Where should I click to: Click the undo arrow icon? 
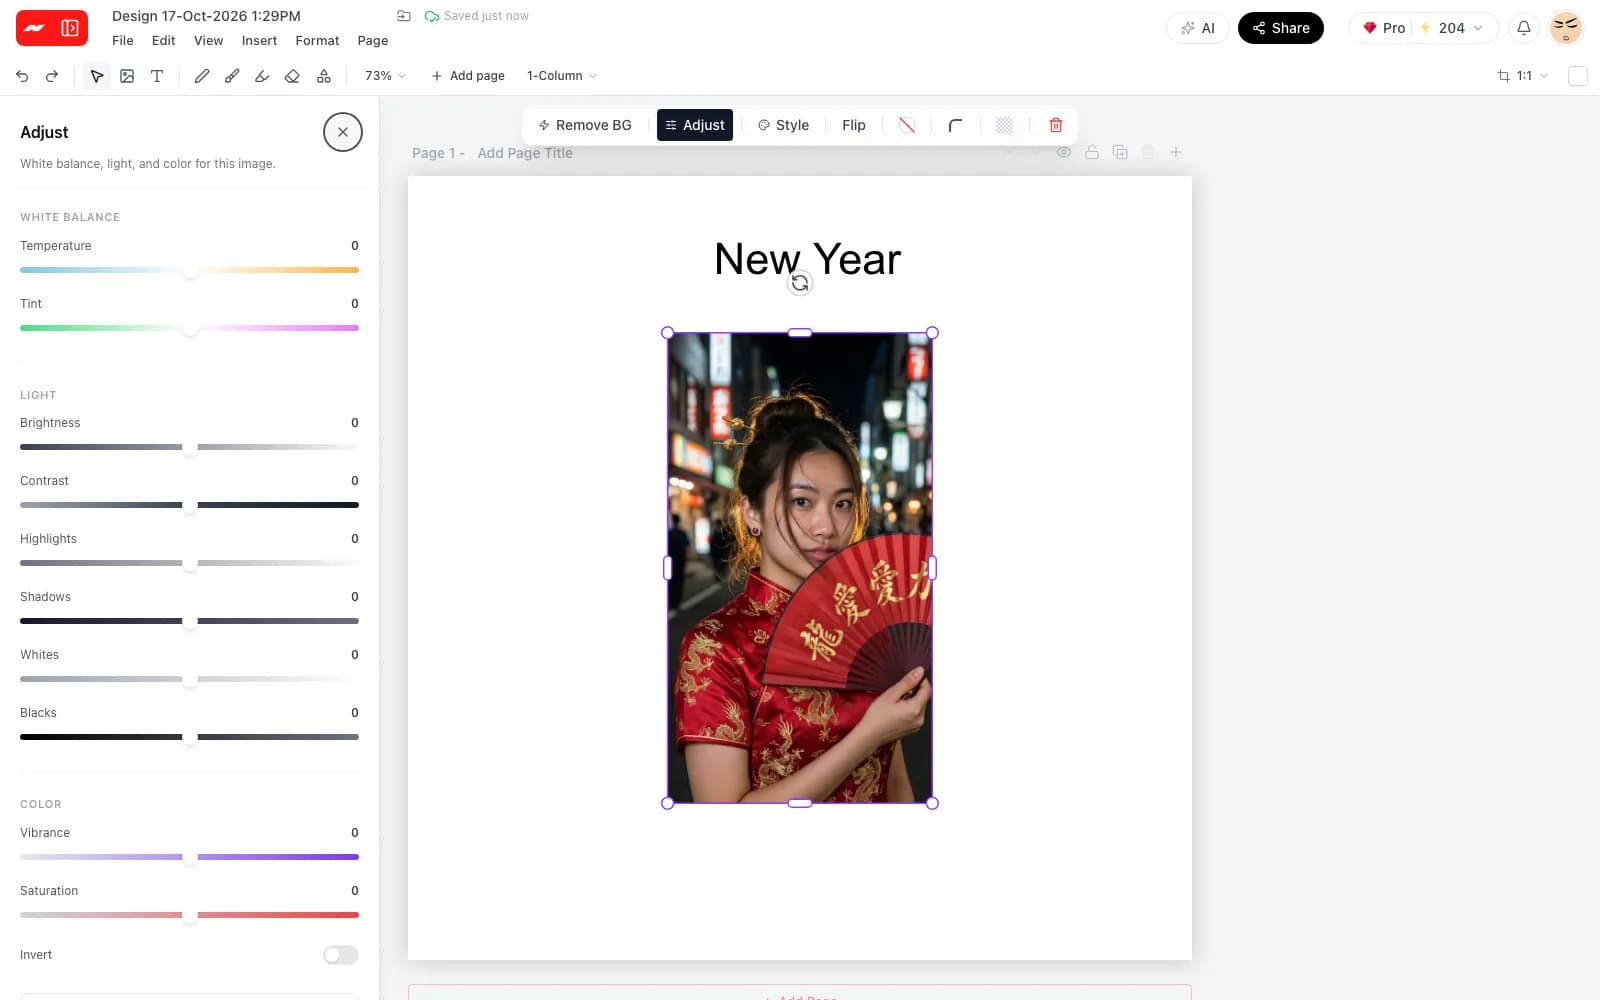tap(22, 76)
